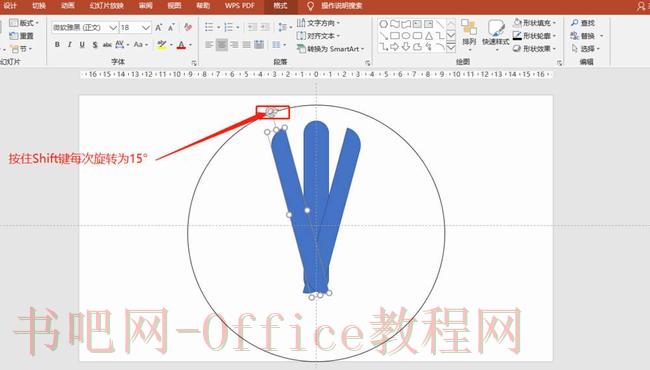Click the increase font size icon
The image size is (650, 370).
tap(158, 28)
